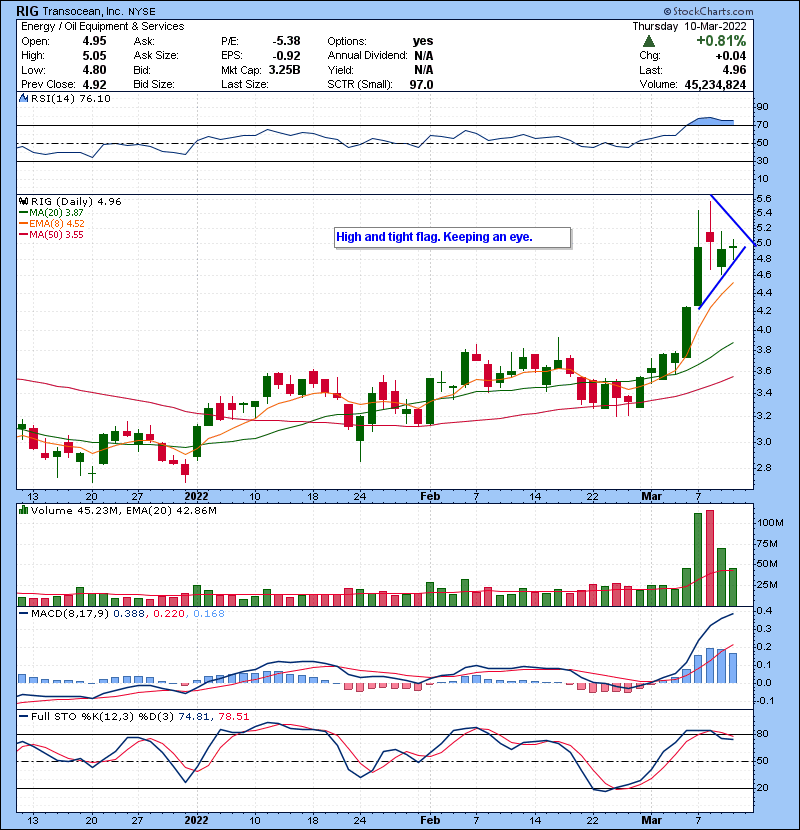Click the Chg value +0.04
Screen dimensions: 800x830
click(731, 56)
